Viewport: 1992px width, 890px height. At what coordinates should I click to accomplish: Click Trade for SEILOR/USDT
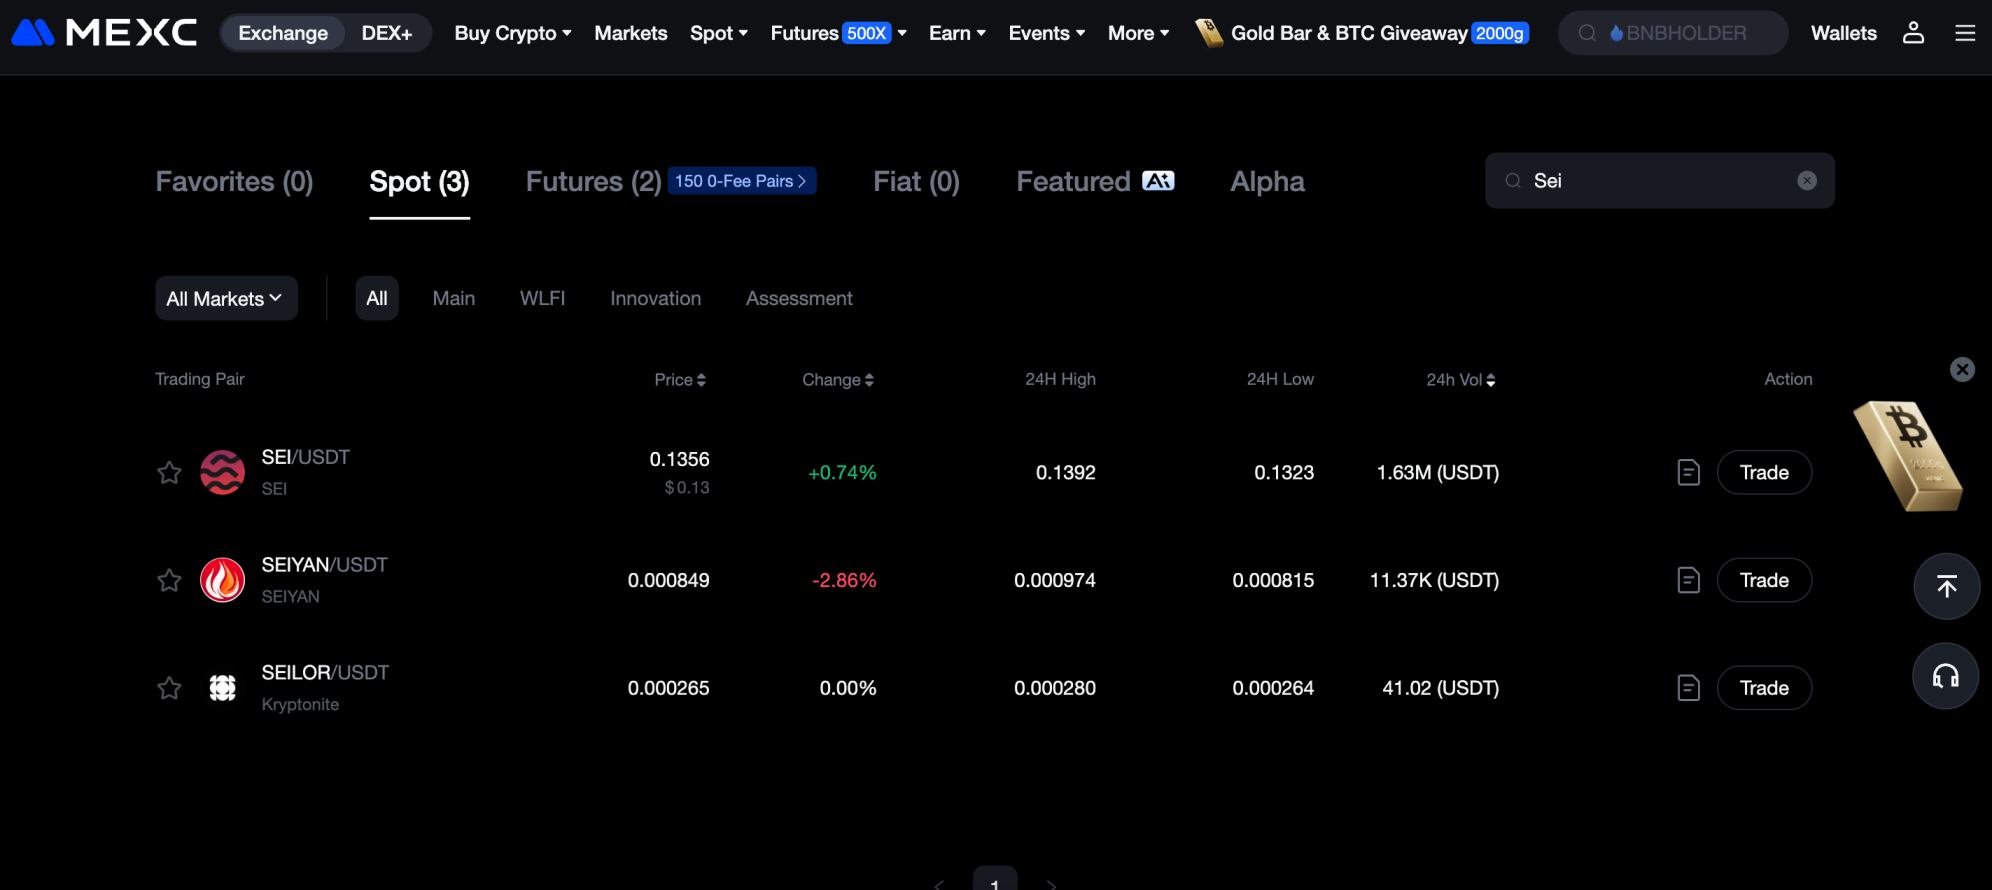(1764, 688)
